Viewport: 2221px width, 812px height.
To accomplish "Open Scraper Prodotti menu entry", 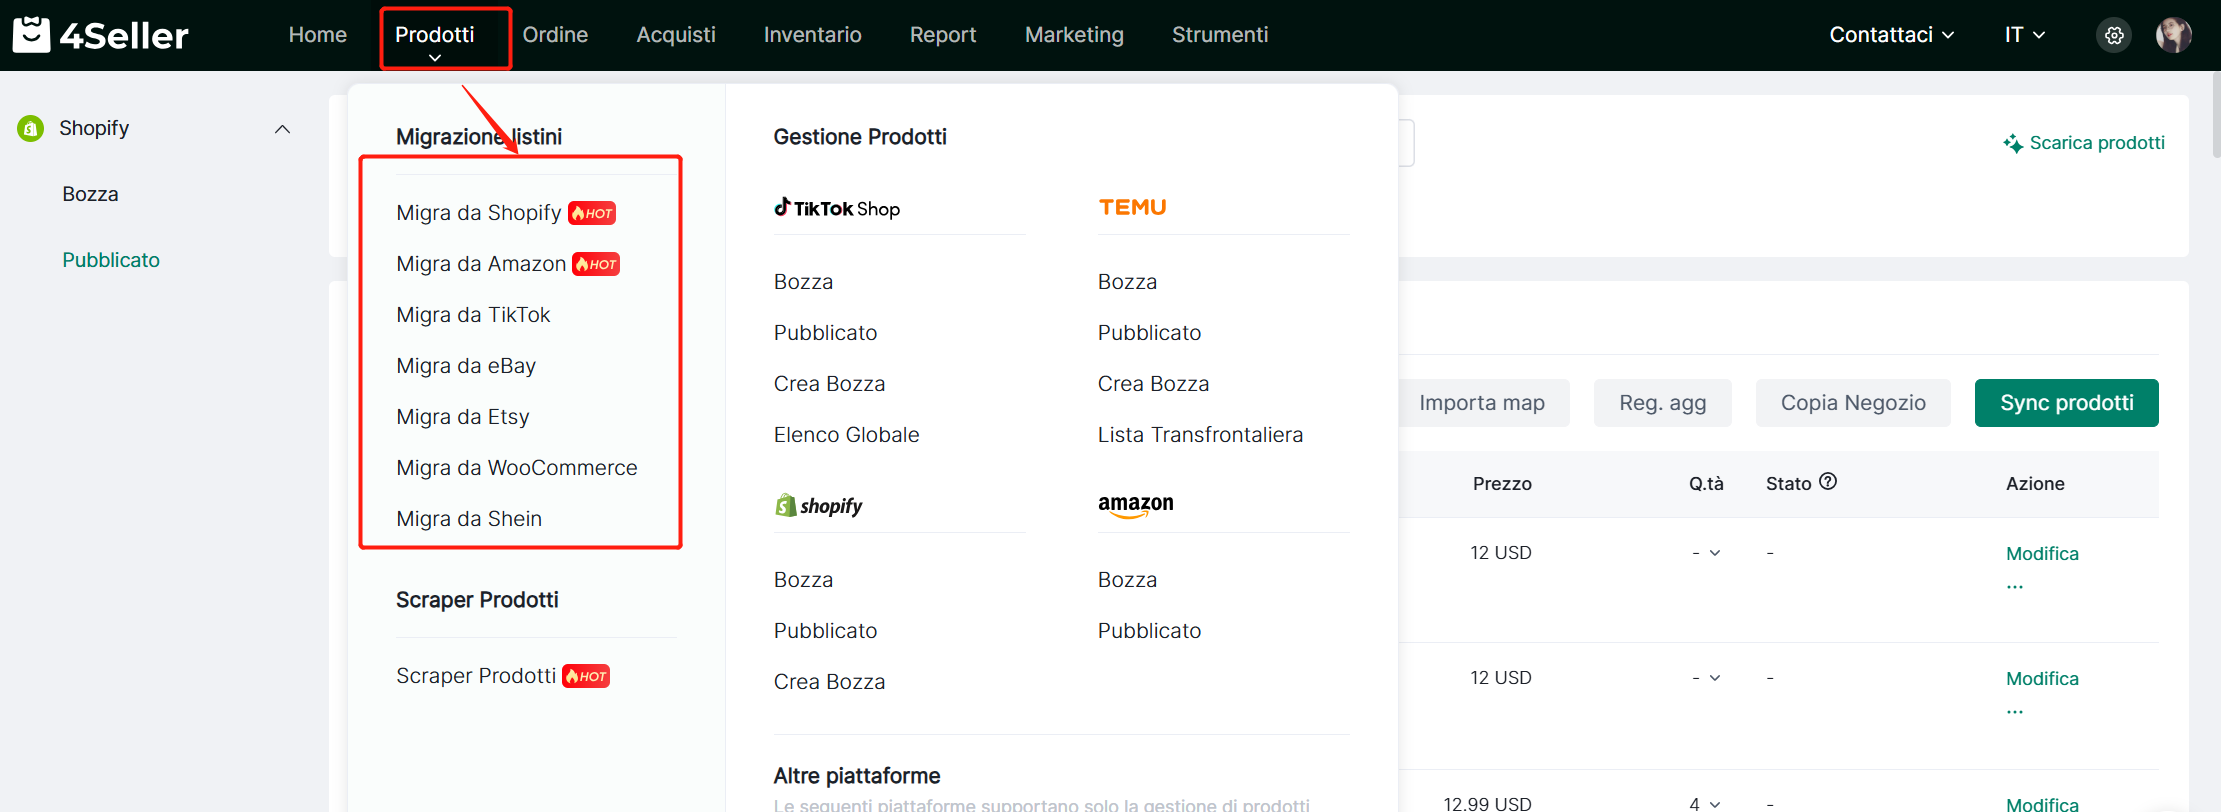I will 476,676.
